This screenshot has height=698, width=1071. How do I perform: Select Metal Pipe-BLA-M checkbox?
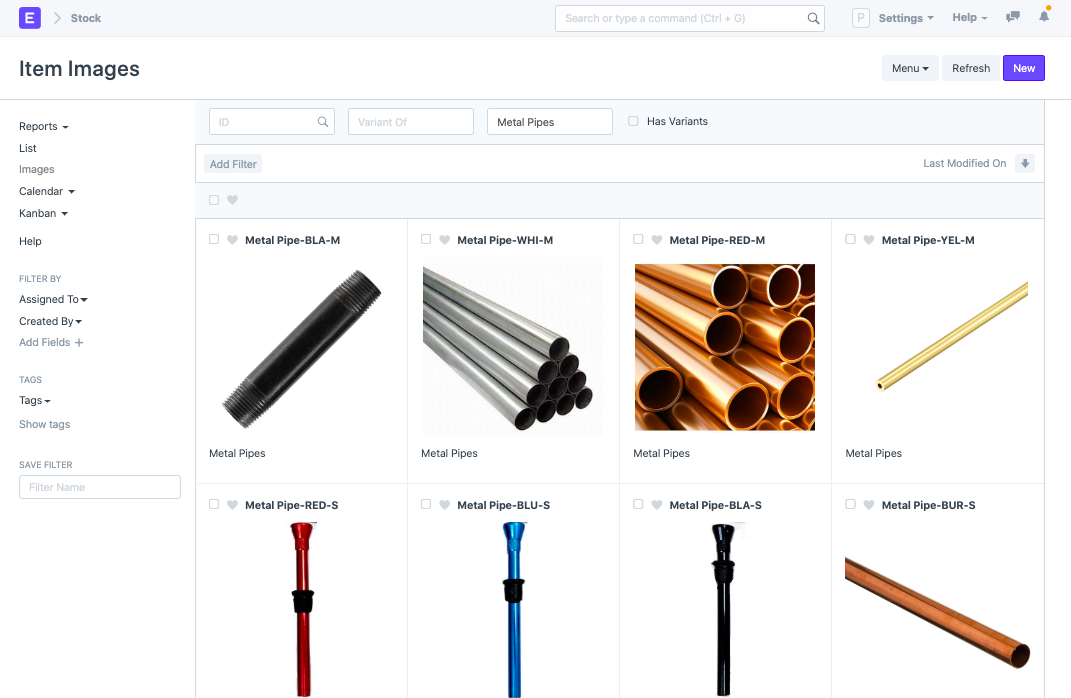tap(214, 239)
